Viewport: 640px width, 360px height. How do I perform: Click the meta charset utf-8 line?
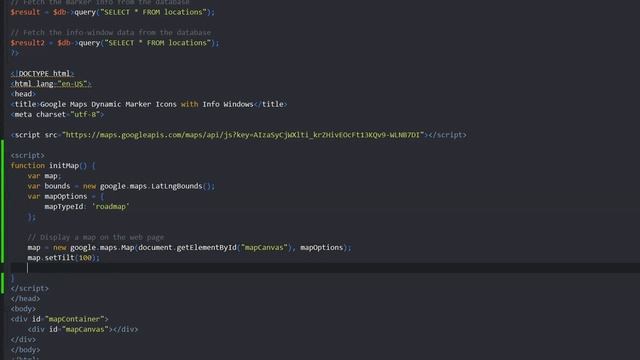(57, 114)
